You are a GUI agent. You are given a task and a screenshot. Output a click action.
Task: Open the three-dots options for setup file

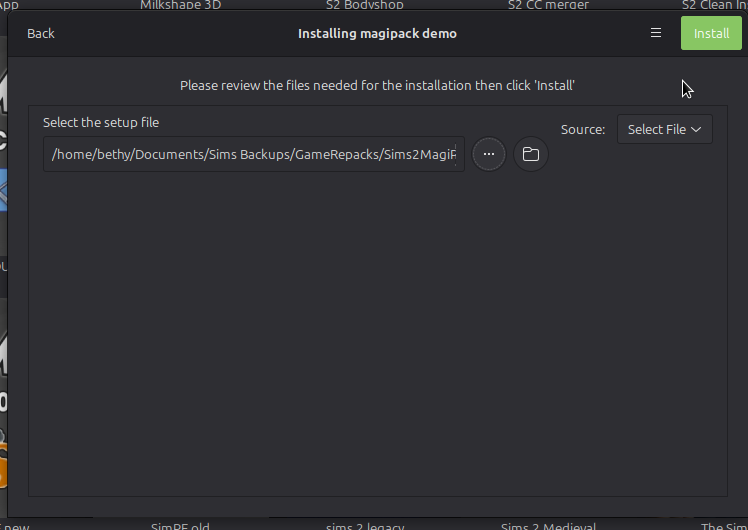coord(488,154)
